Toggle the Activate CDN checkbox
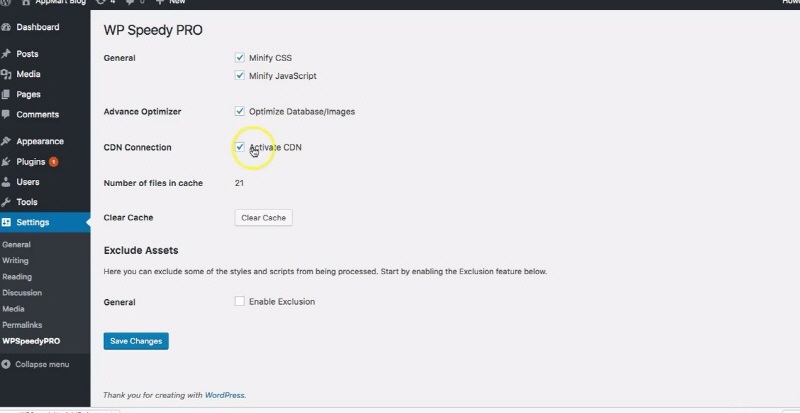 [239, 147]
